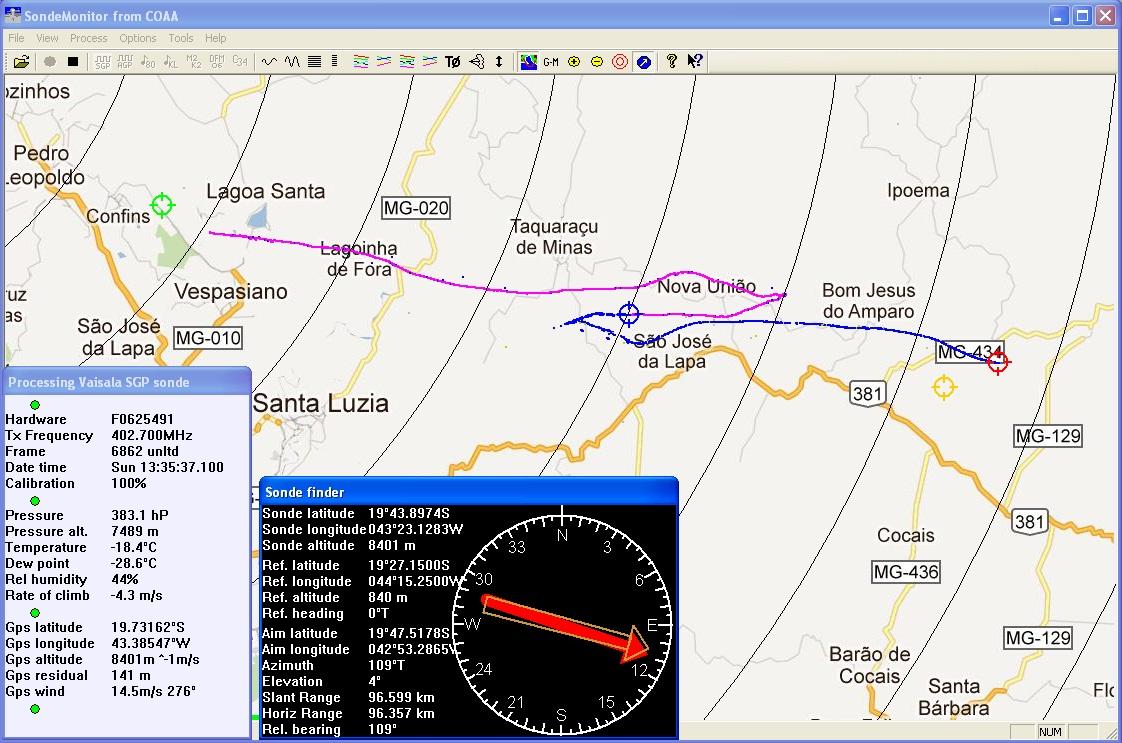Screen dimensions: 1122x743
Task: Select the DFM06 sonde type toolbar icon
Action: pos(217,62)
